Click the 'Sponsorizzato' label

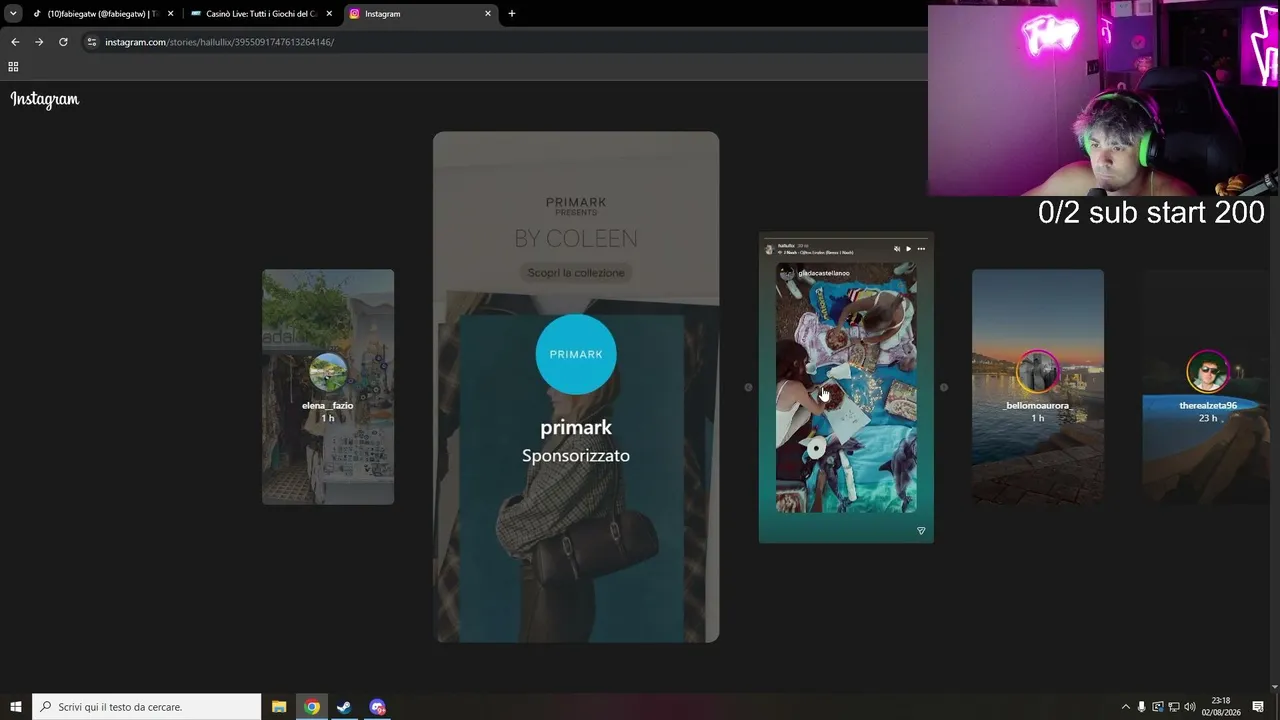pyautogui.click(x=576, y=456)
